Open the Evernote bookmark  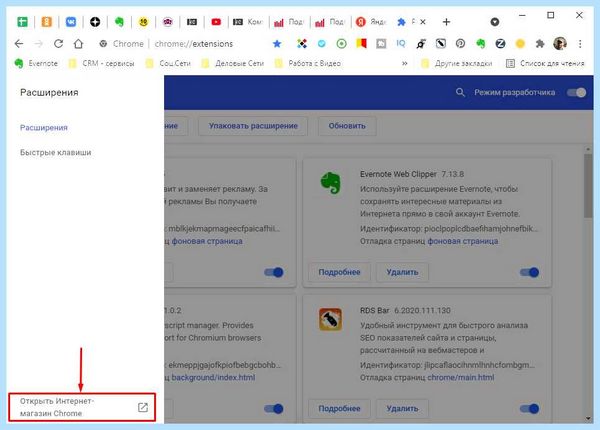[36, 64]
